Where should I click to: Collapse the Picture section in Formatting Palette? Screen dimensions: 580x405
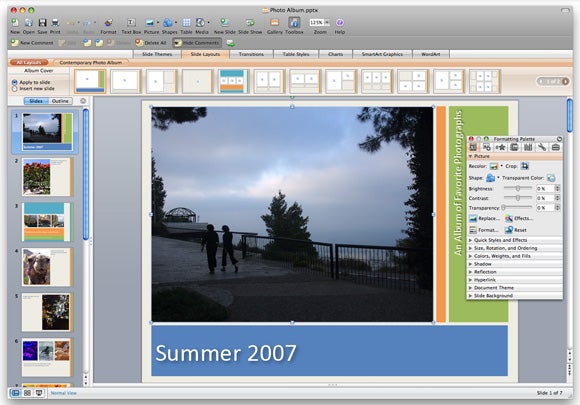470,156
